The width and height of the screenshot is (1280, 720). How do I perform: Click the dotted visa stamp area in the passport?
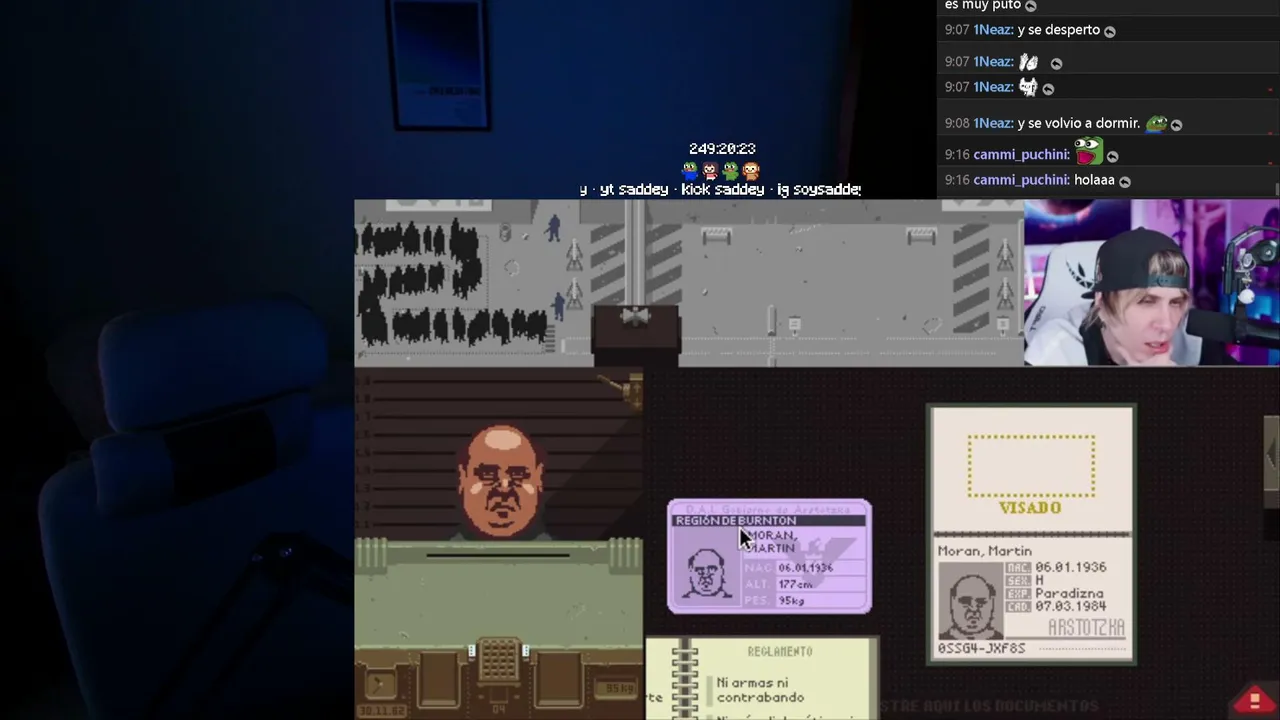1030,466
